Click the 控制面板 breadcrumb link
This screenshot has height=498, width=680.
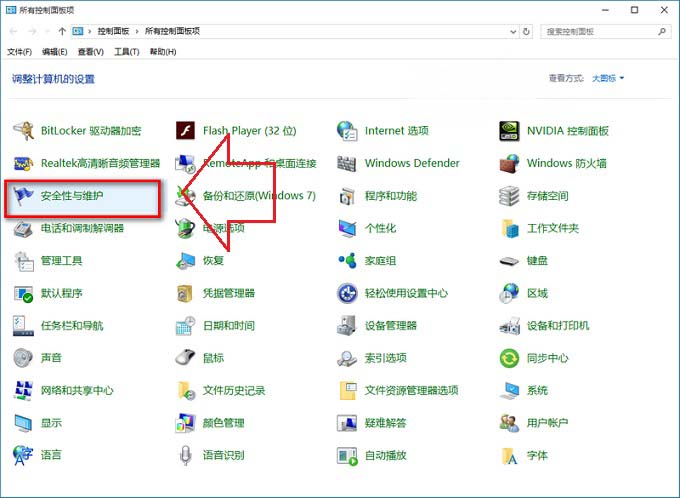(x=113, y=31)
